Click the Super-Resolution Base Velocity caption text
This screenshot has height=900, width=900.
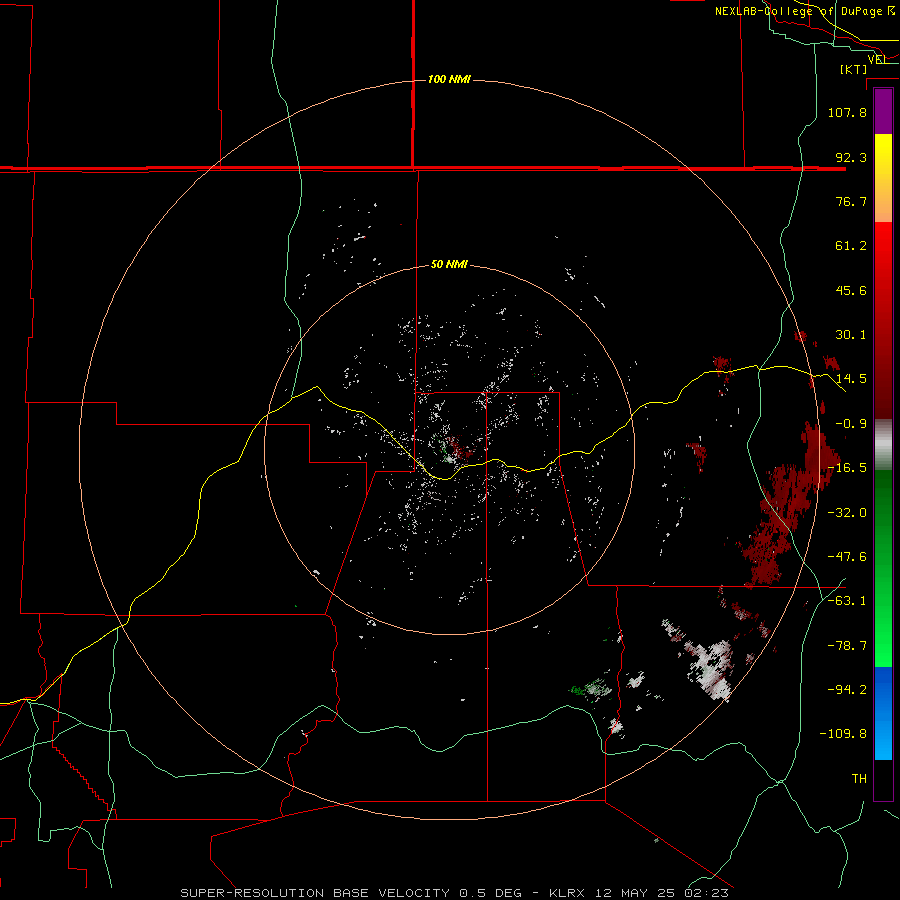tap(454, 893)
